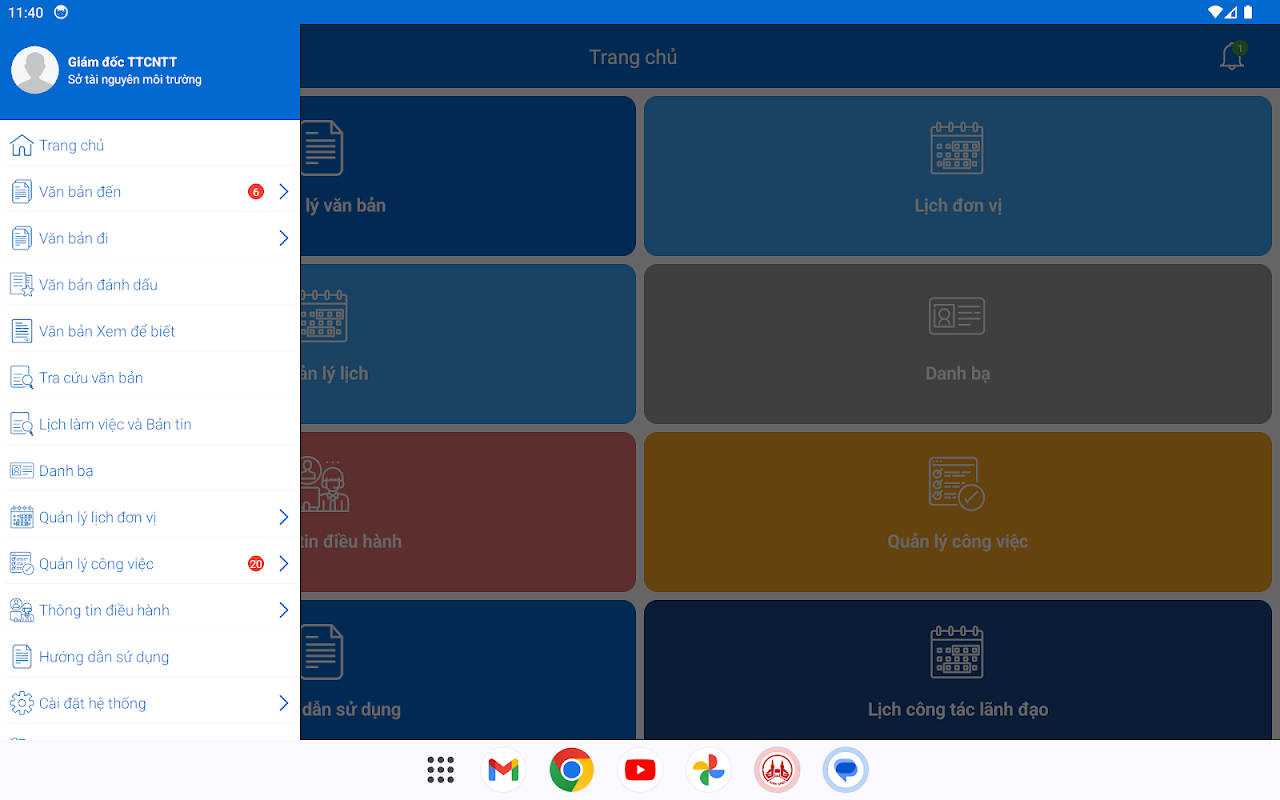Screen dimensions: 1280x800
Task: Expand Thông tin điều hành chevron
Action: tap(284, 610)
